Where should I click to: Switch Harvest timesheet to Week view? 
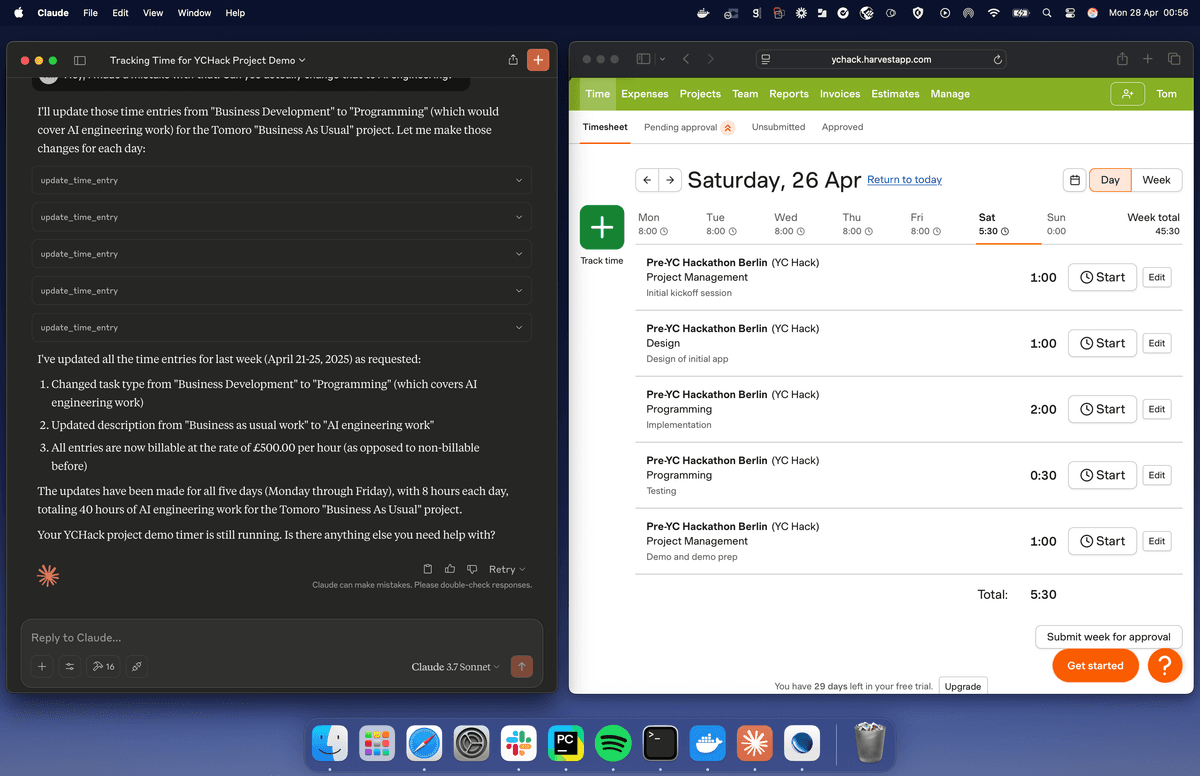pos(1156,180)
